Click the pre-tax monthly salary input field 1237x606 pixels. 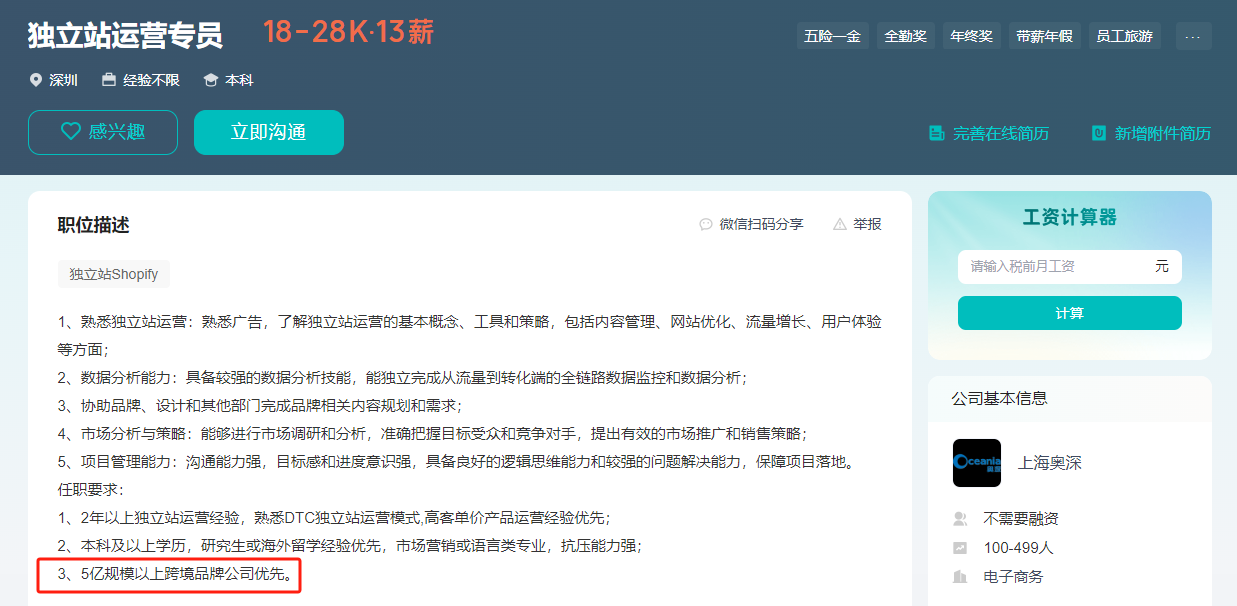[x=1055, y=267]
